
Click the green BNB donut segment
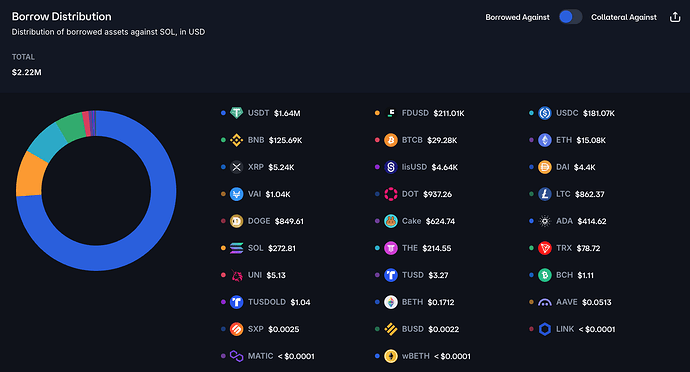pyautogui.click(x=73, y=126)
